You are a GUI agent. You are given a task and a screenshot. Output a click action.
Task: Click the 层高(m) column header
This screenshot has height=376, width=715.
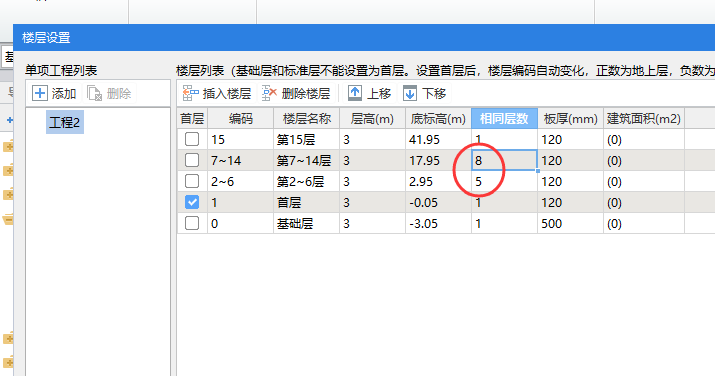[372, 118]
